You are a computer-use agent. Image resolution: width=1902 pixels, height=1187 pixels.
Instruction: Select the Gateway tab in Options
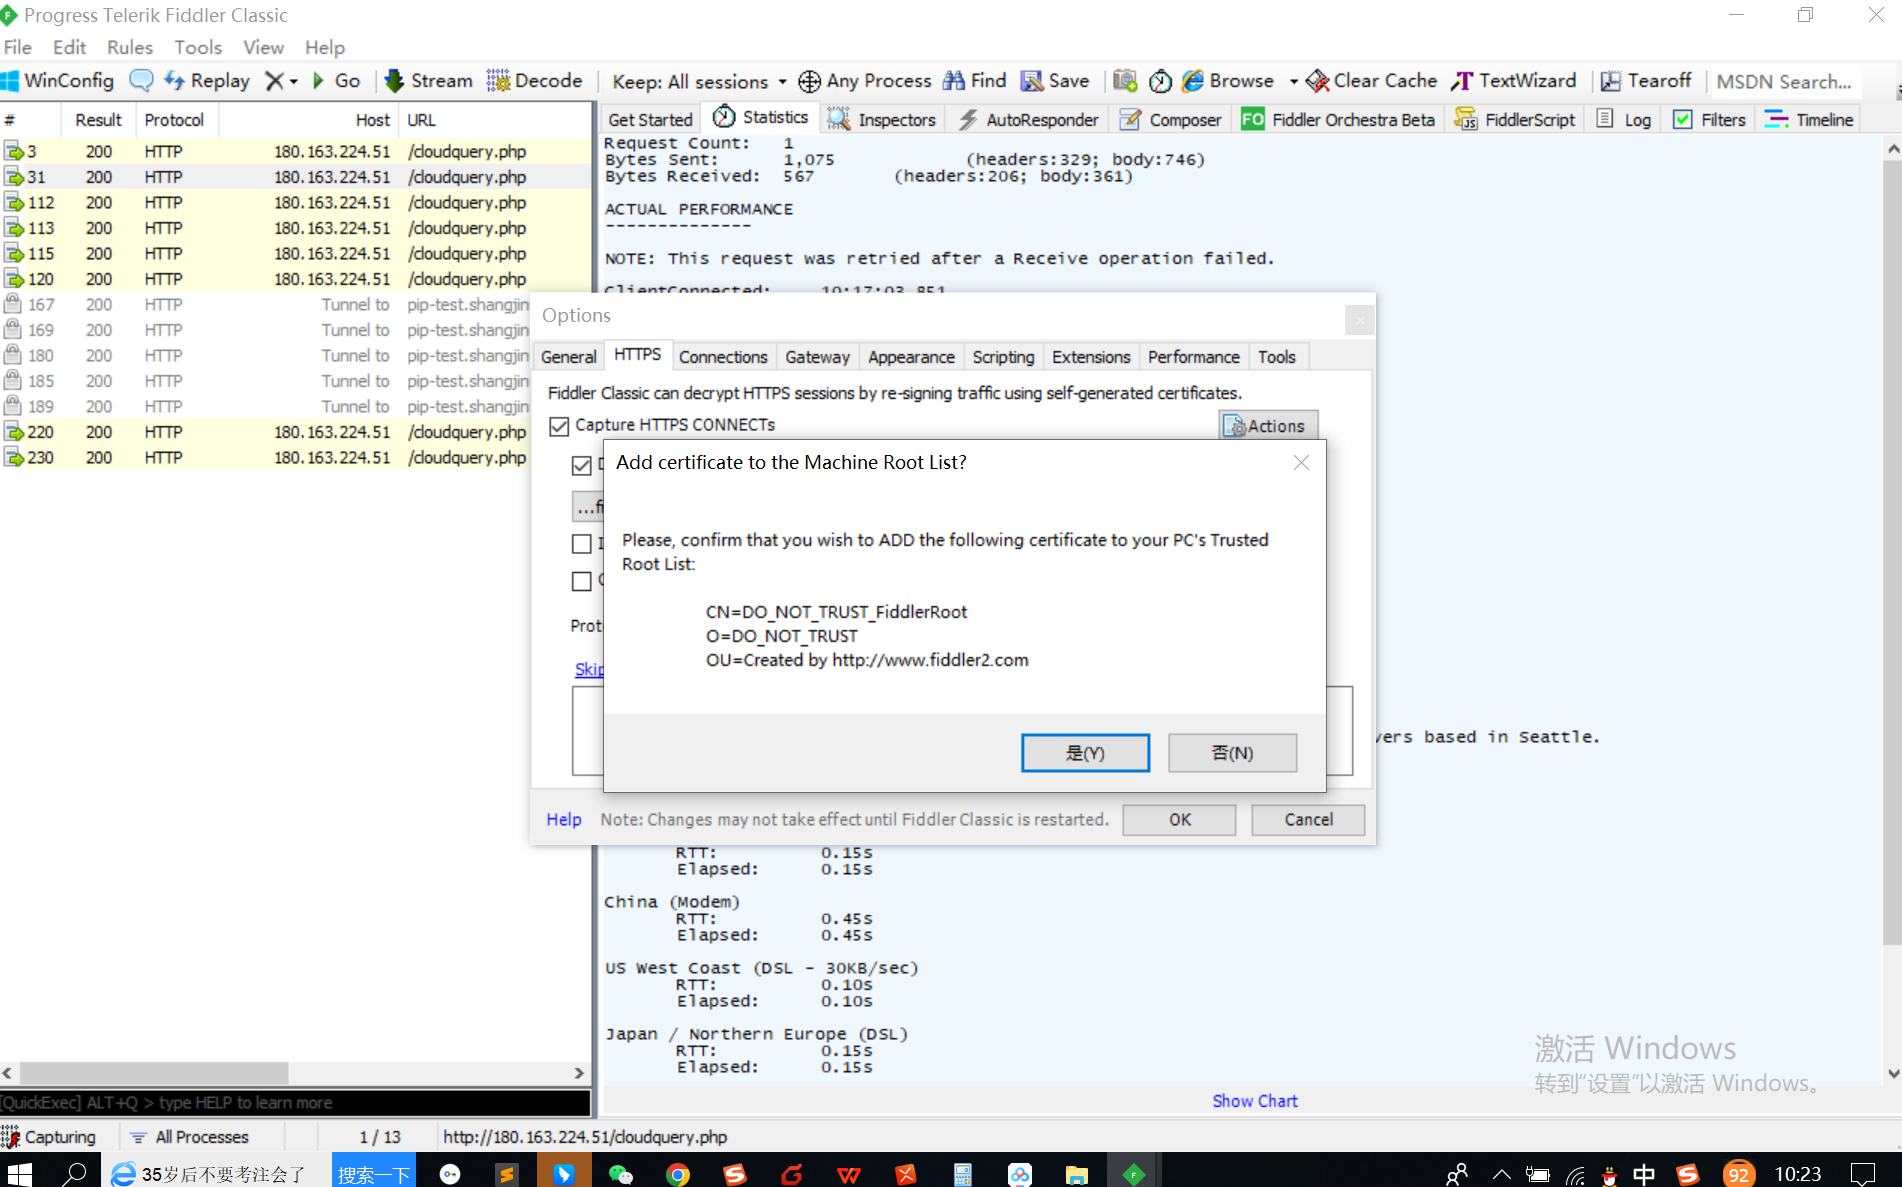pyautogui.click(x=817, y=357)
